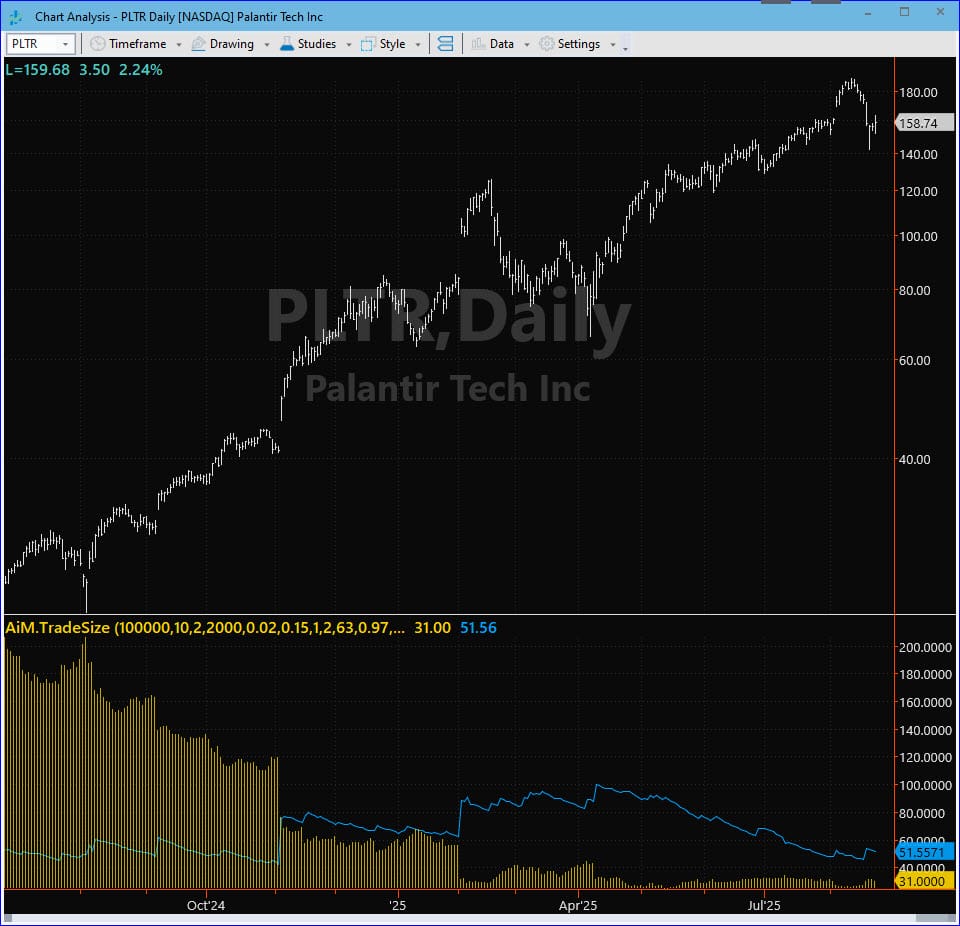
Task: Click the Data bar chart icon
Action: tap(478, 44)
